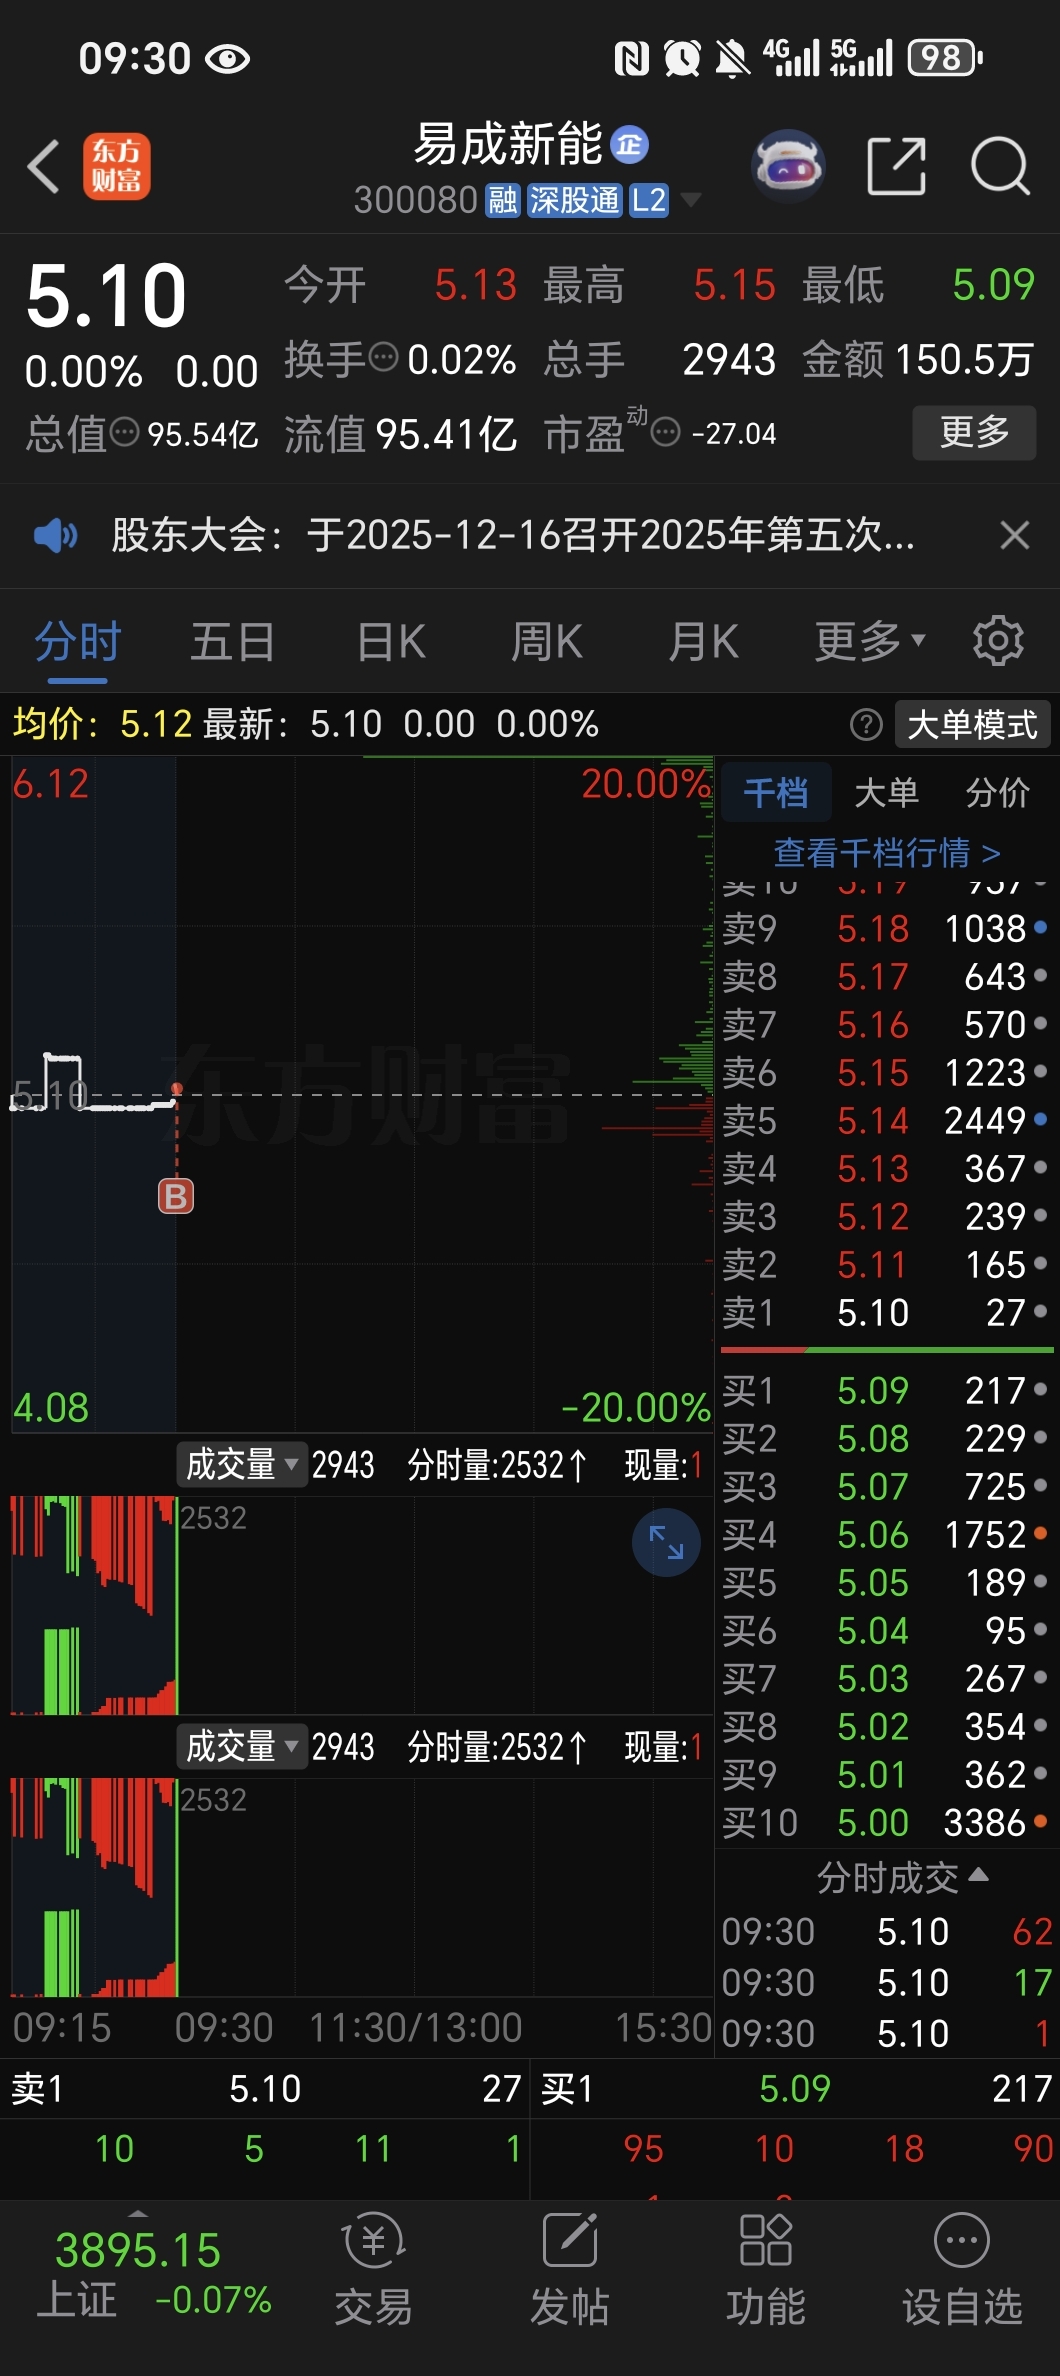Screen dimensions: 1060x2376
Task: Open chart settings gear
Action: click(998, 641)
